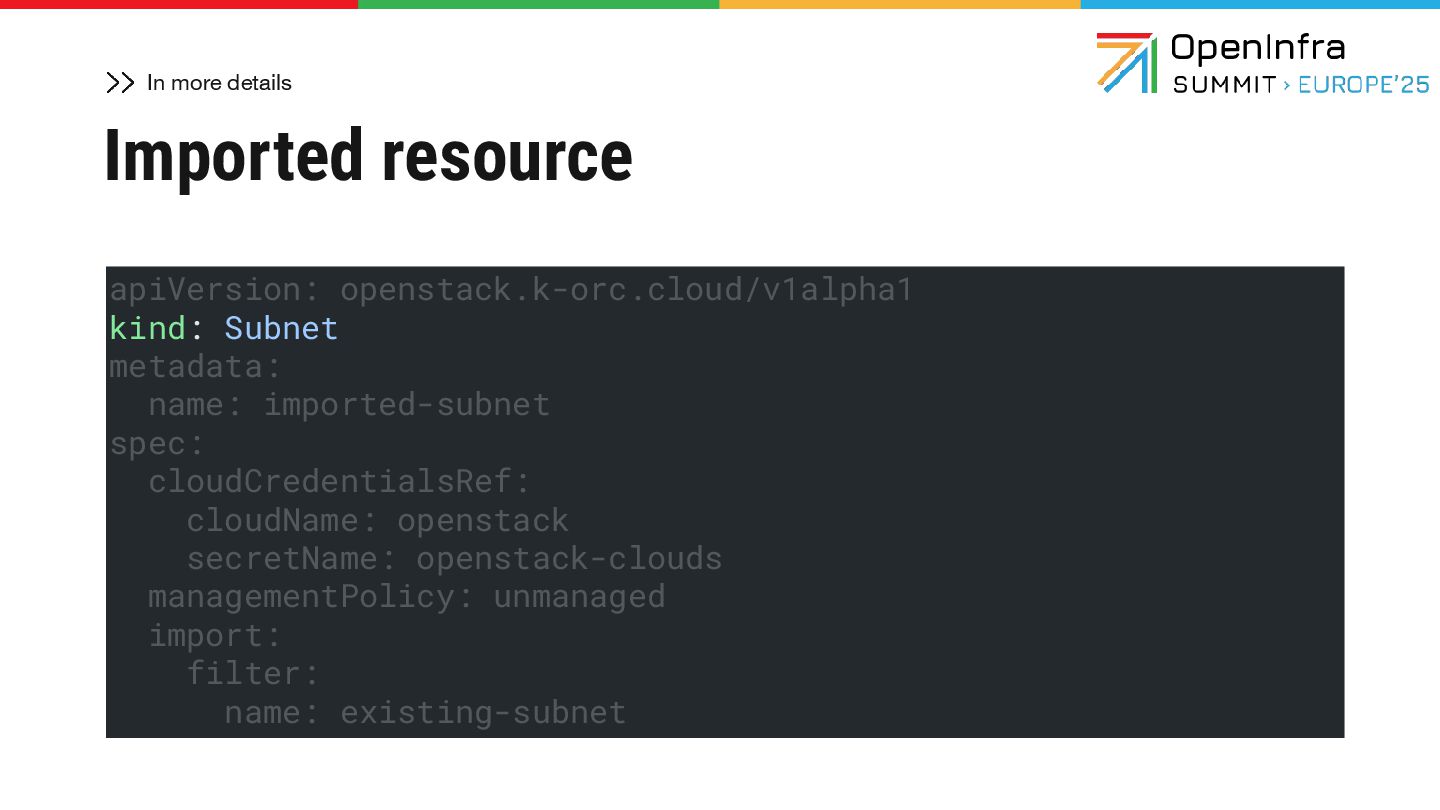Click the EUROPE'25 text in logo
This screenshot has width=1440, height=810.
pyautogui.click(x=1363, y=85)
